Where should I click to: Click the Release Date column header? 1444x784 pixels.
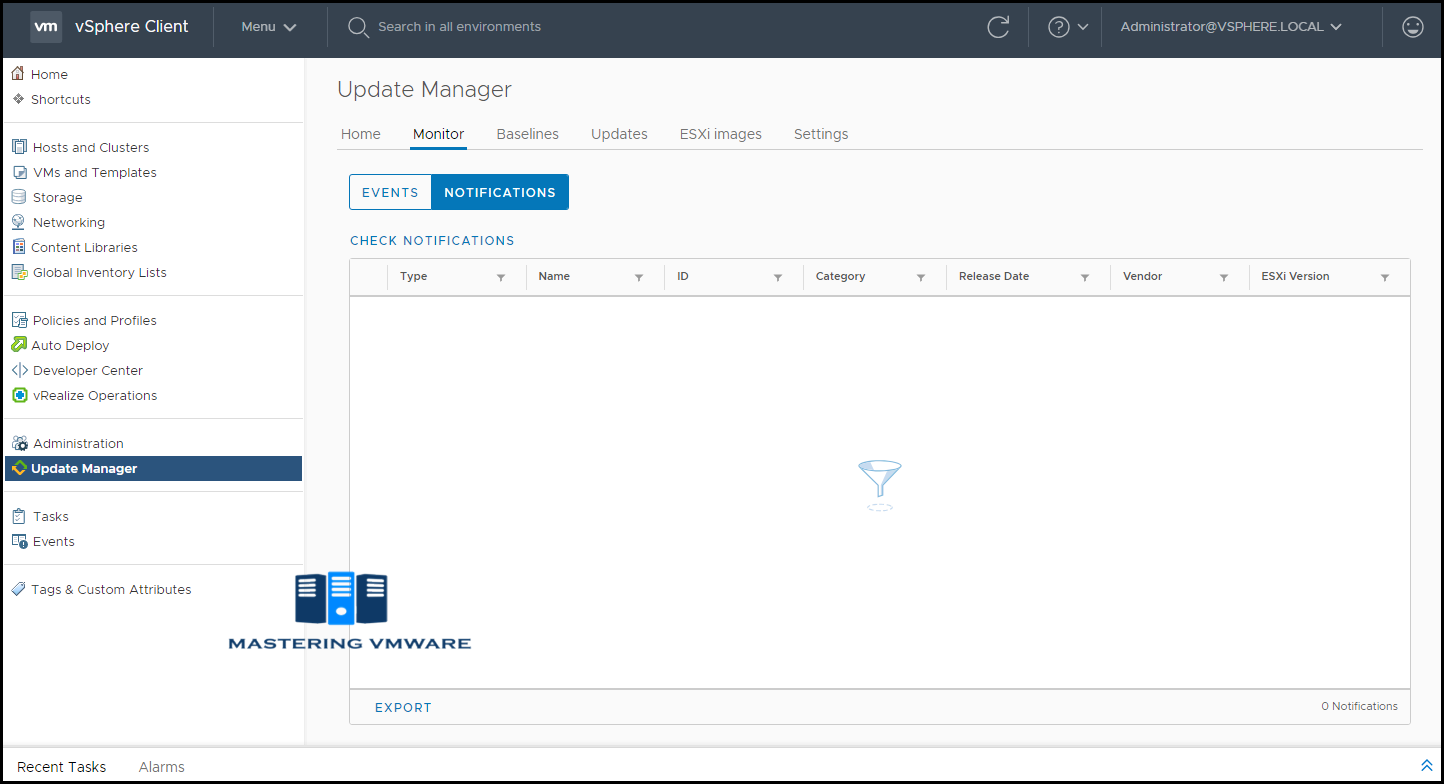click(994, 276)
